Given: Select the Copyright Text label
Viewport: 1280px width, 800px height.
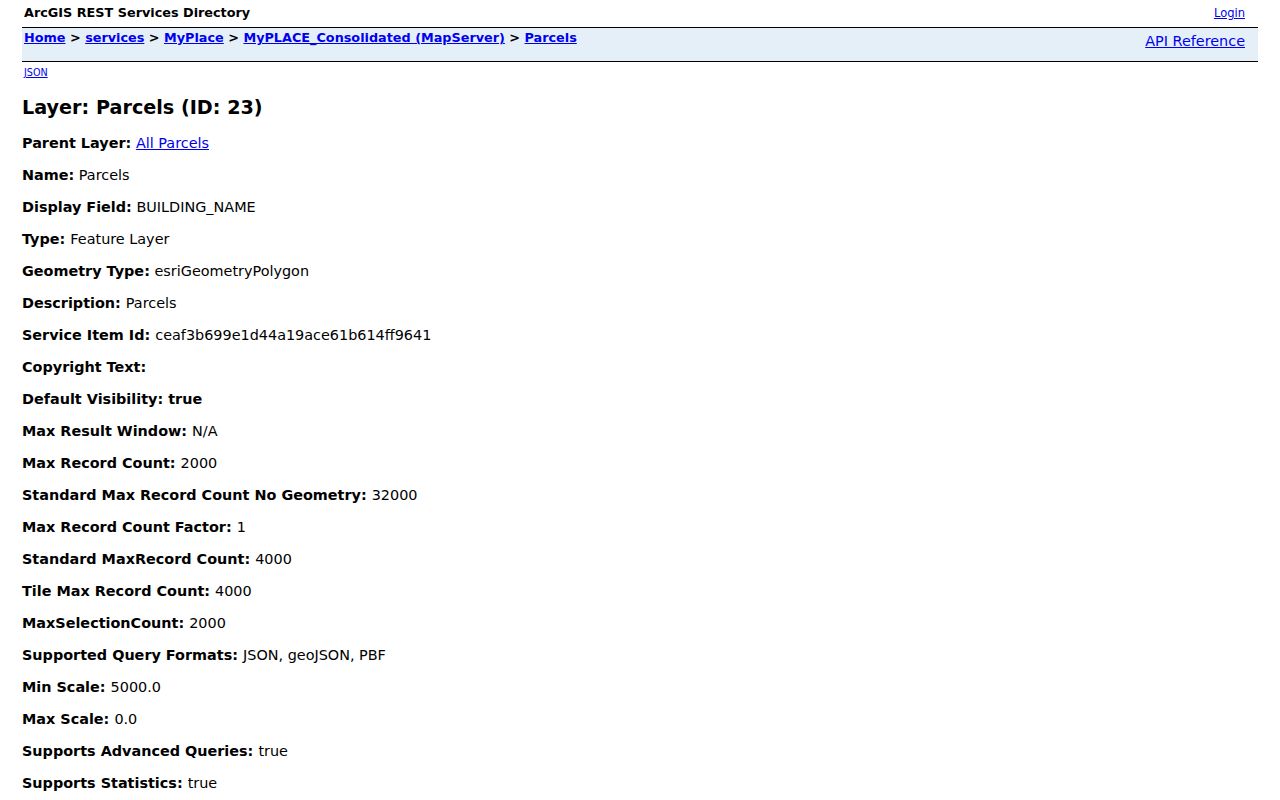Looking at the screenshot, I should click(84, 367).
